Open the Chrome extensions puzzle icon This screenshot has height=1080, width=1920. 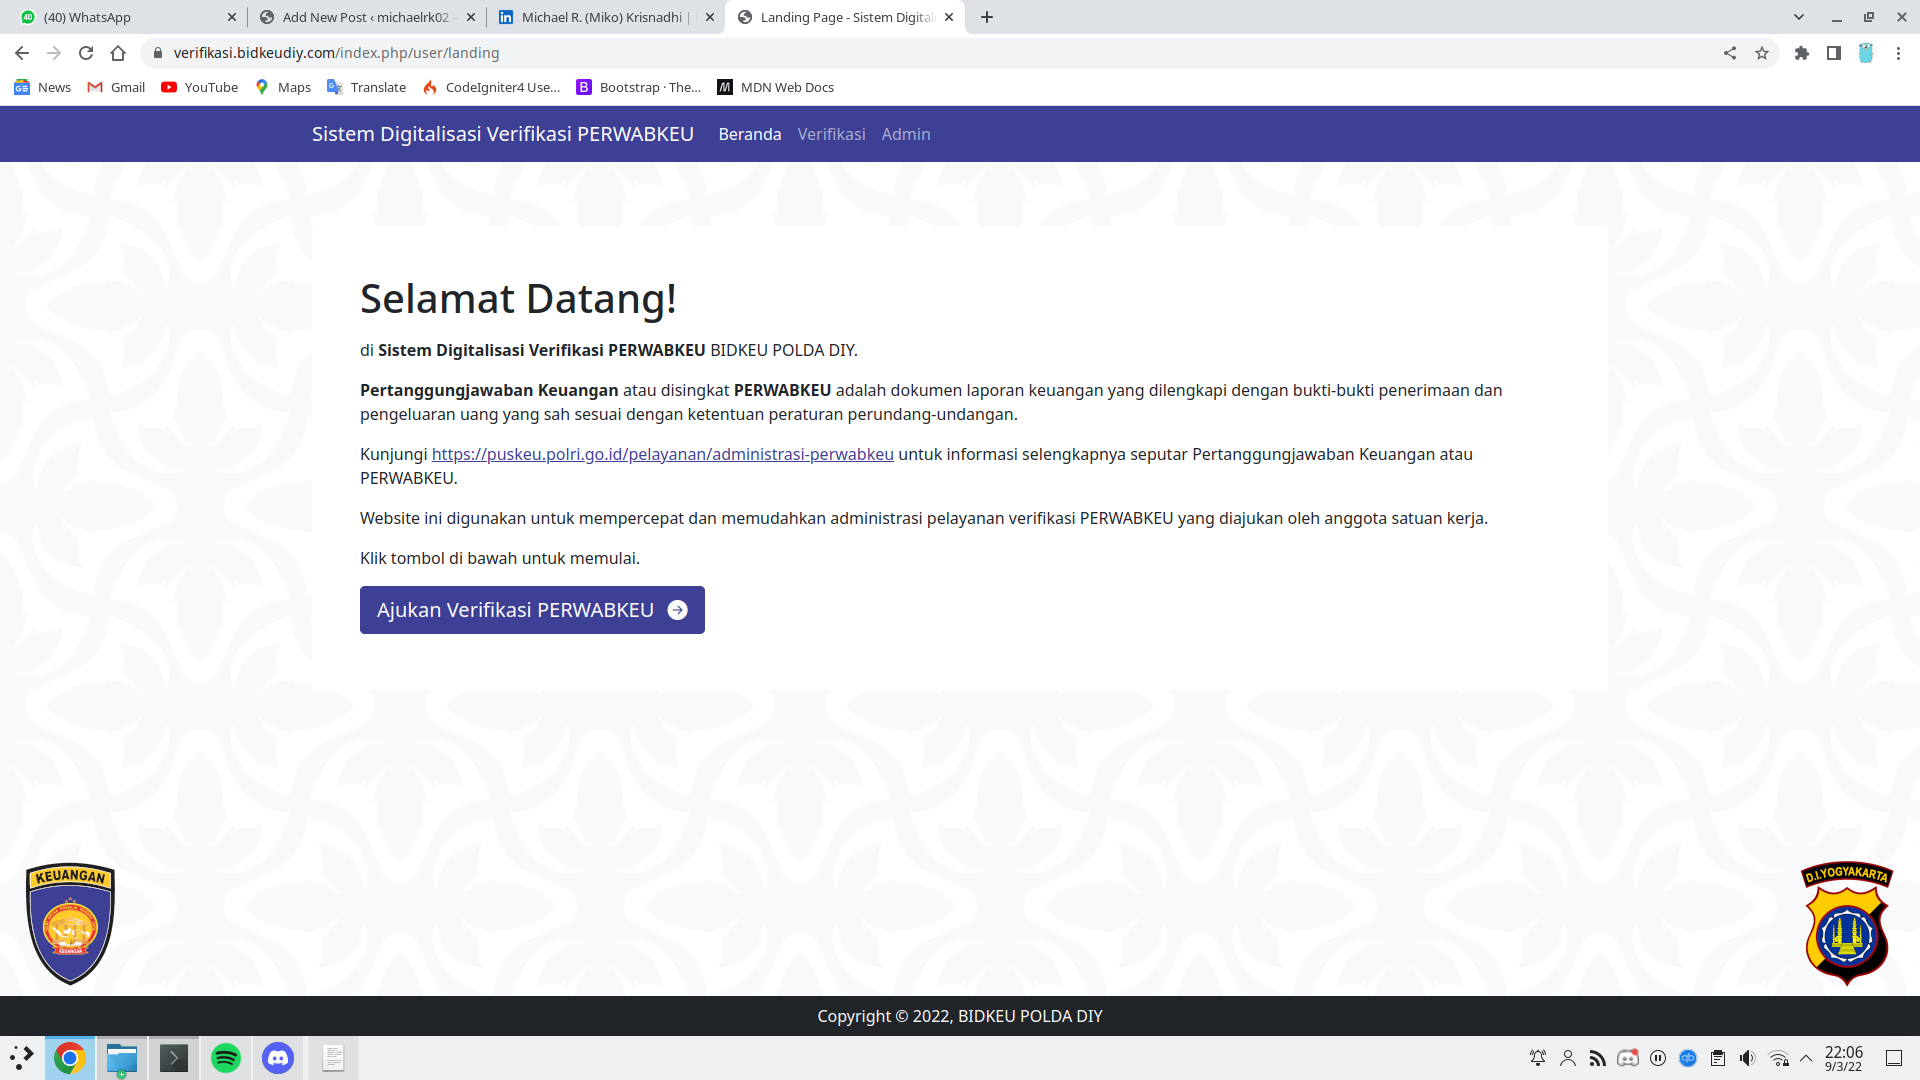coord(1802,53)
